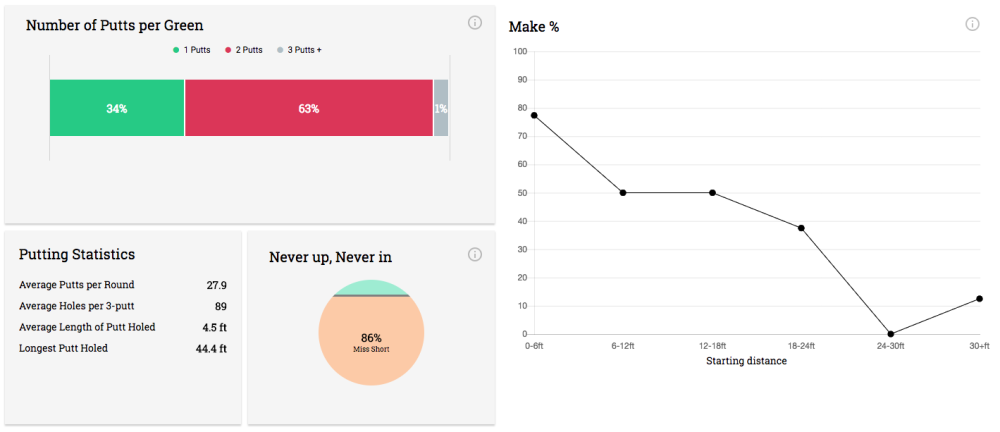This screenshot has width=1000, height=432.
Task: Select the Longest Putt Holed statistic
Action: point(123,348)
